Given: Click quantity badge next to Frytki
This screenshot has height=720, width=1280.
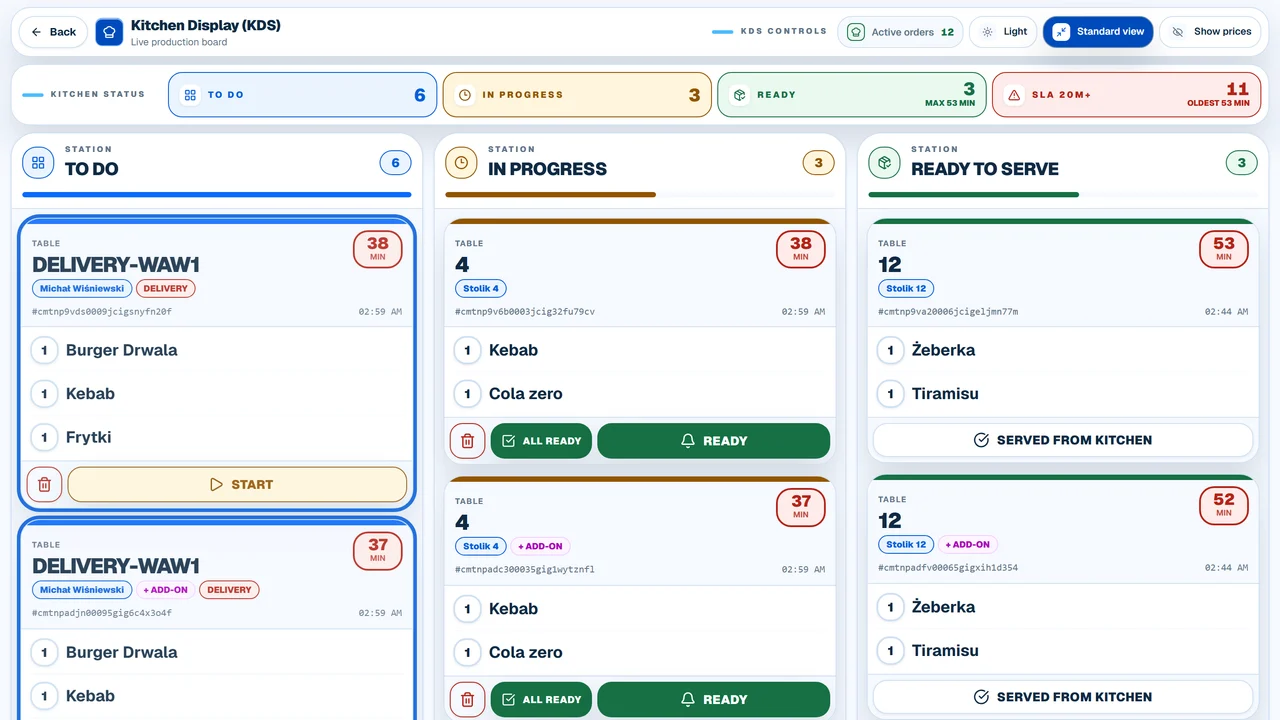Looking at the screenshot, I should [x=44, y=437].
